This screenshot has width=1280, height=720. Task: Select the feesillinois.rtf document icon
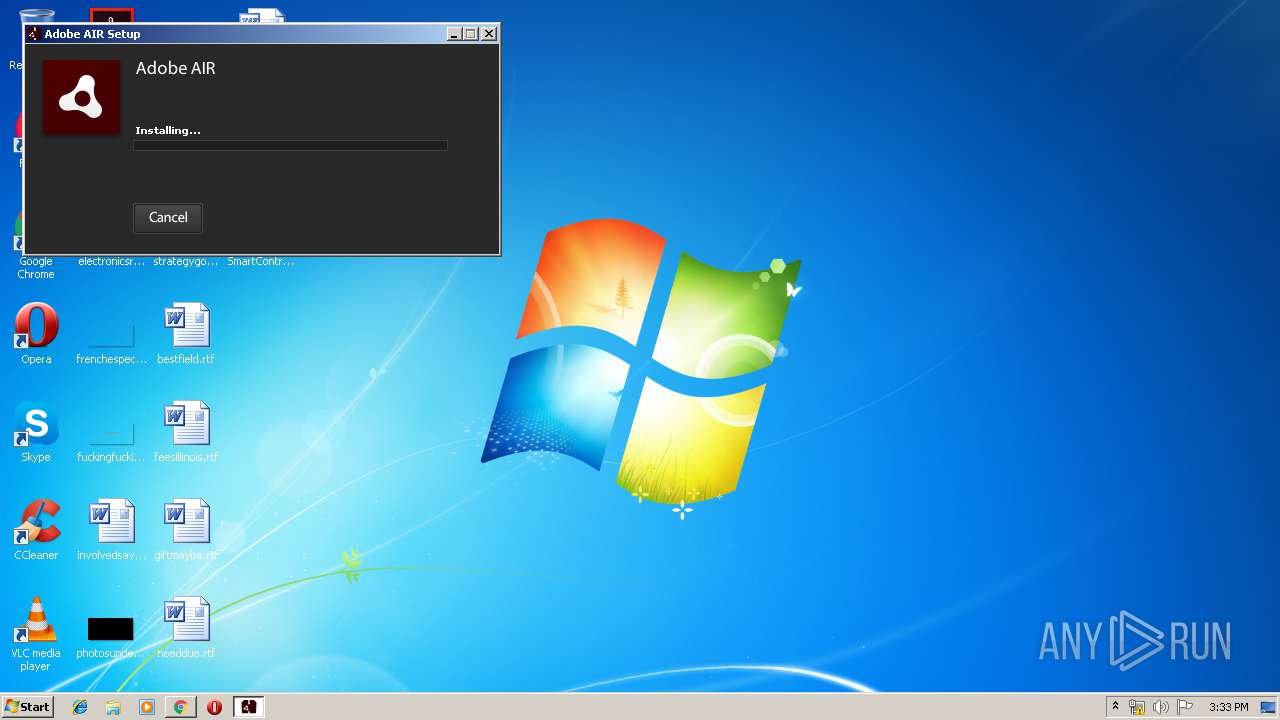click(x=186, y=432)
